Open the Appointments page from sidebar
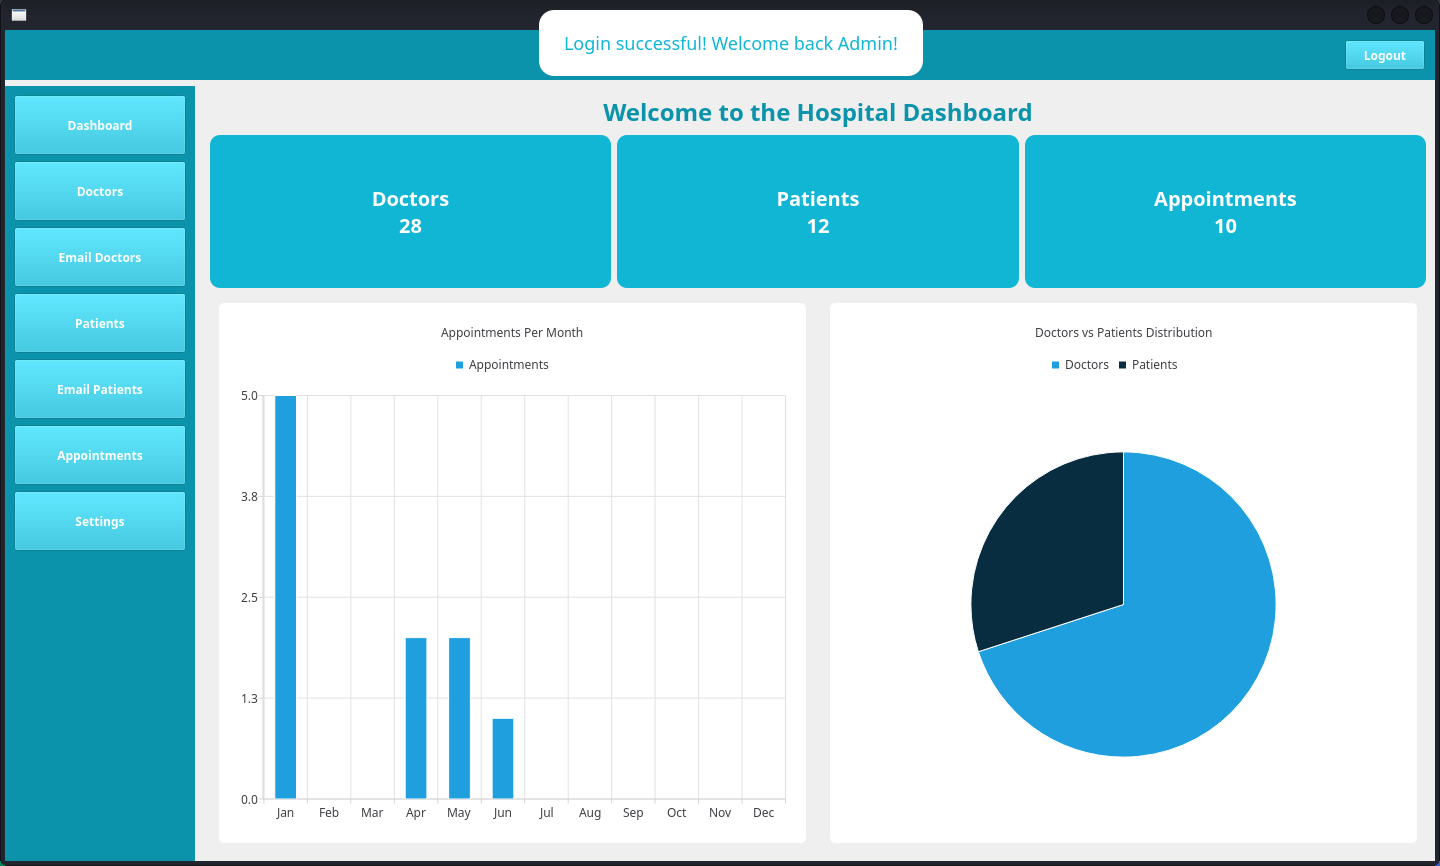Viewport: 1440px width, 866px height. click(x=99, y=455)
